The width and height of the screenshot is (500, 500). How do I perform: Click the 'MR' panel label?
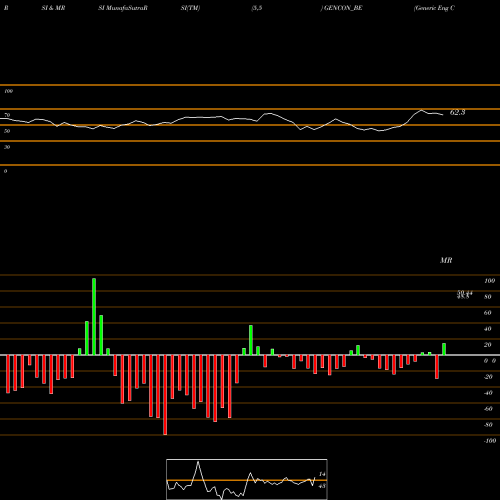(x=446, y=260)
